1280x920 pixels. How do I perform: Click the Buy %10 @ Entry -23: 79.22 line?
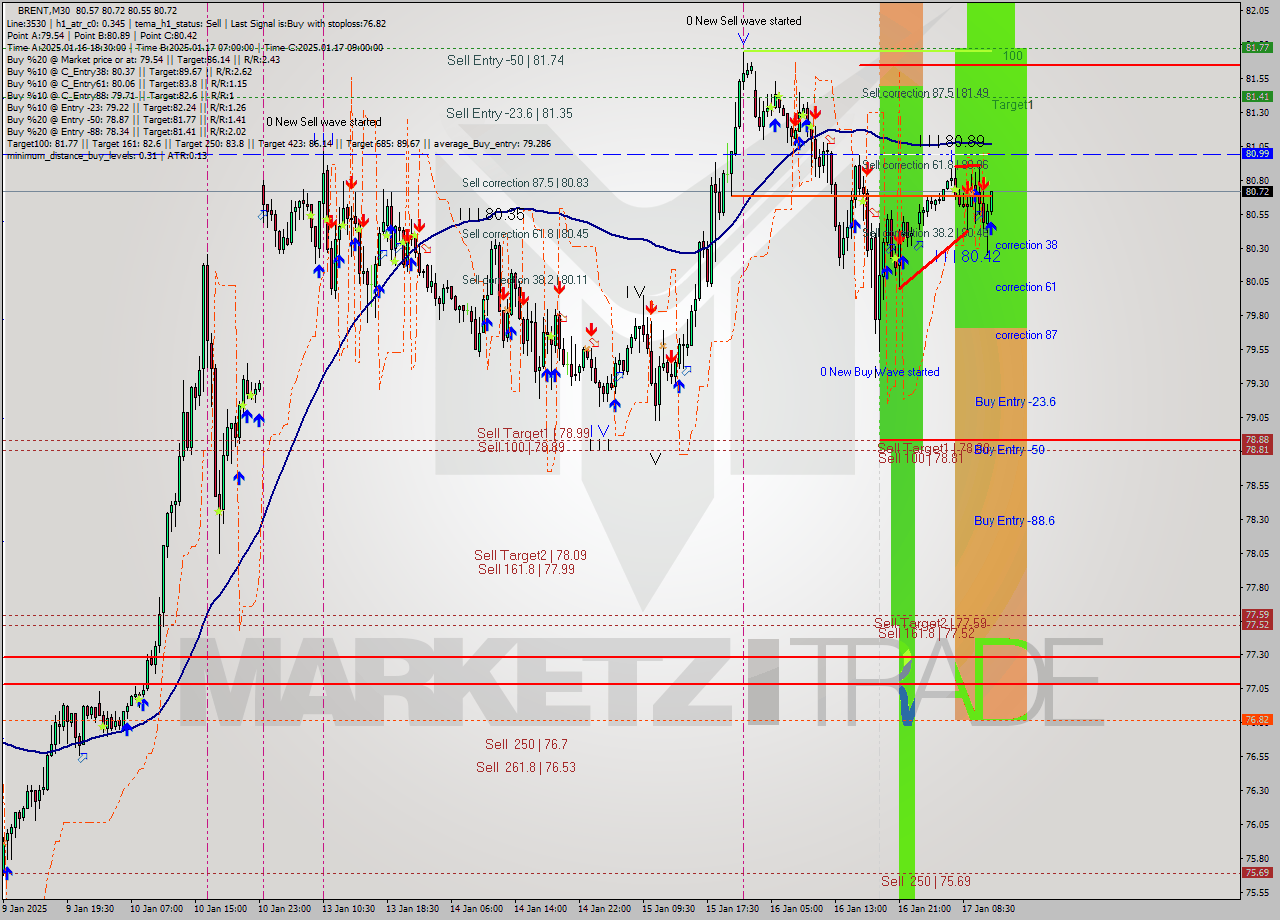click(x=126, y=107)
